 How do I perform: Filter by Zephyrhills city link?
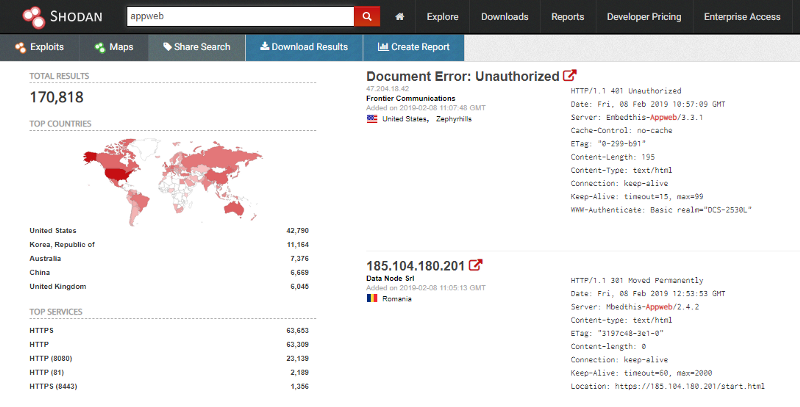(454, 119)
